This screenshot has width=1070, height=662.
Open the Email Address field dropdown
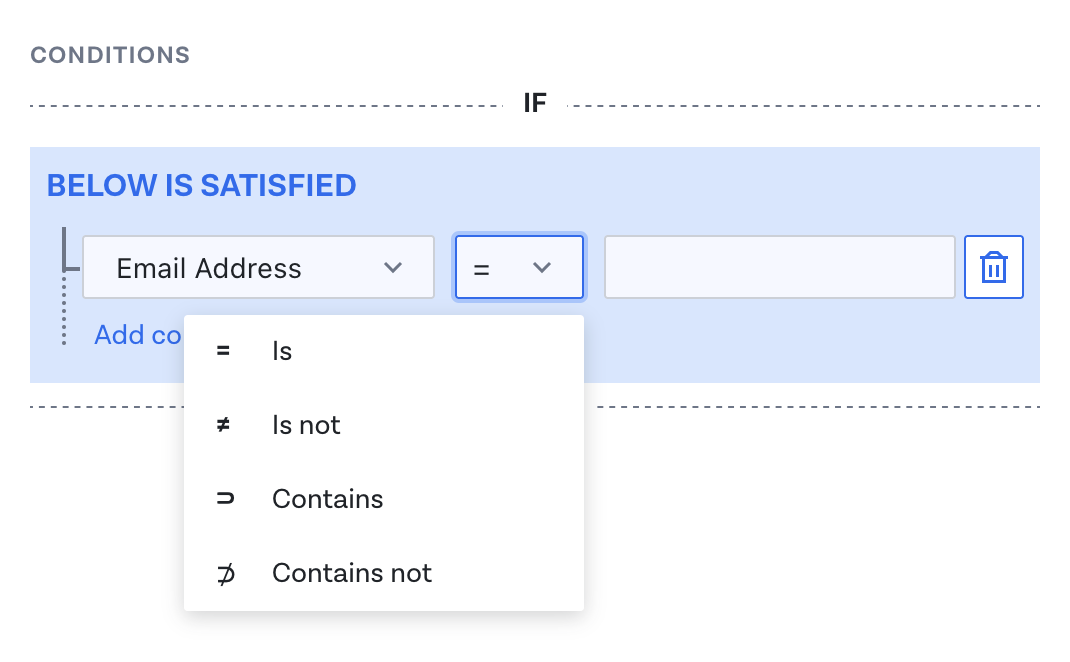pos(257,267)
